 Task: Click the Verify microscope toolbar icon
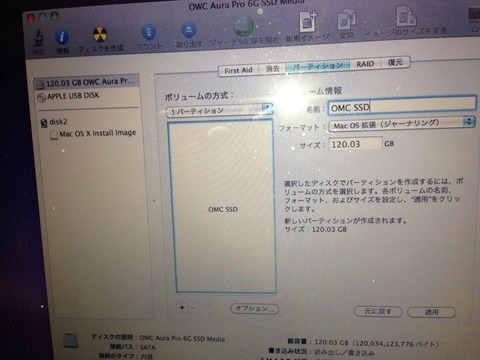pyautogui.click(x=39, y=38)
